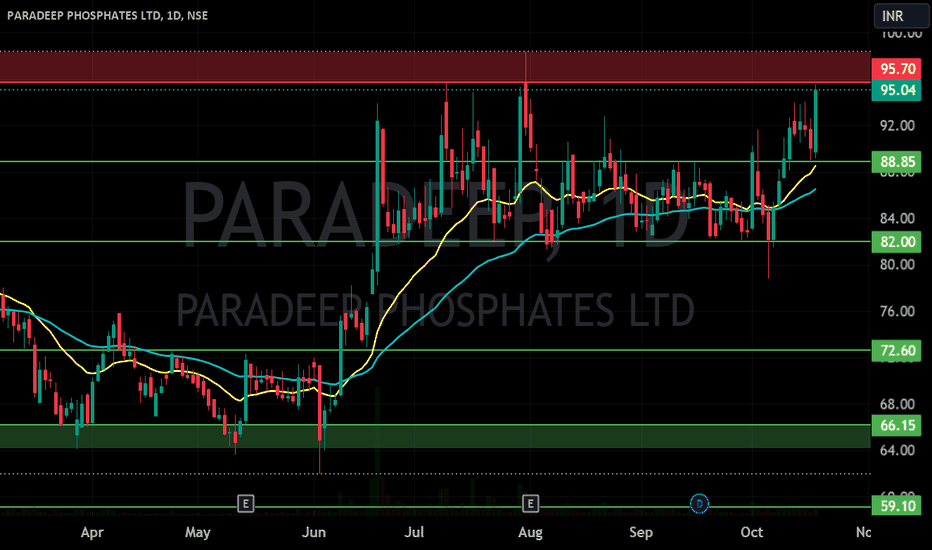932x550 pixels.
Task: Click the 84.00 tick on price axis
Action: tap(897, 219)
